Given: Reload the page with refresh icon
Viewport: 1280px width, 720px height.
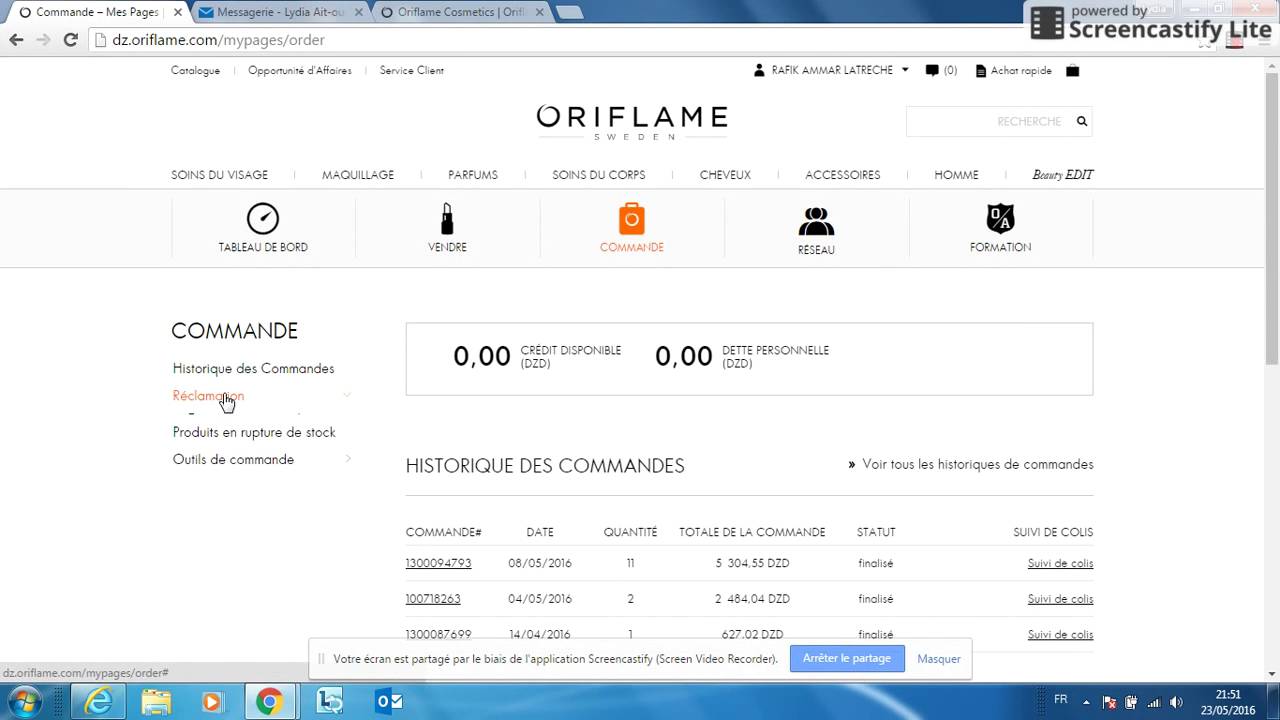Looking at the screenshot, I should tap(70, 40).
